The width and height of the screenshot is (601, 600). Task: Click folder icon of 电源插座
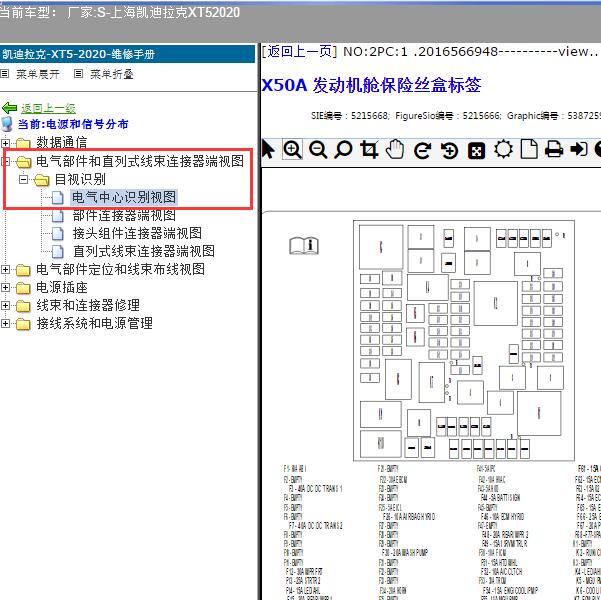pyautogui.click(x=23, y=288)
